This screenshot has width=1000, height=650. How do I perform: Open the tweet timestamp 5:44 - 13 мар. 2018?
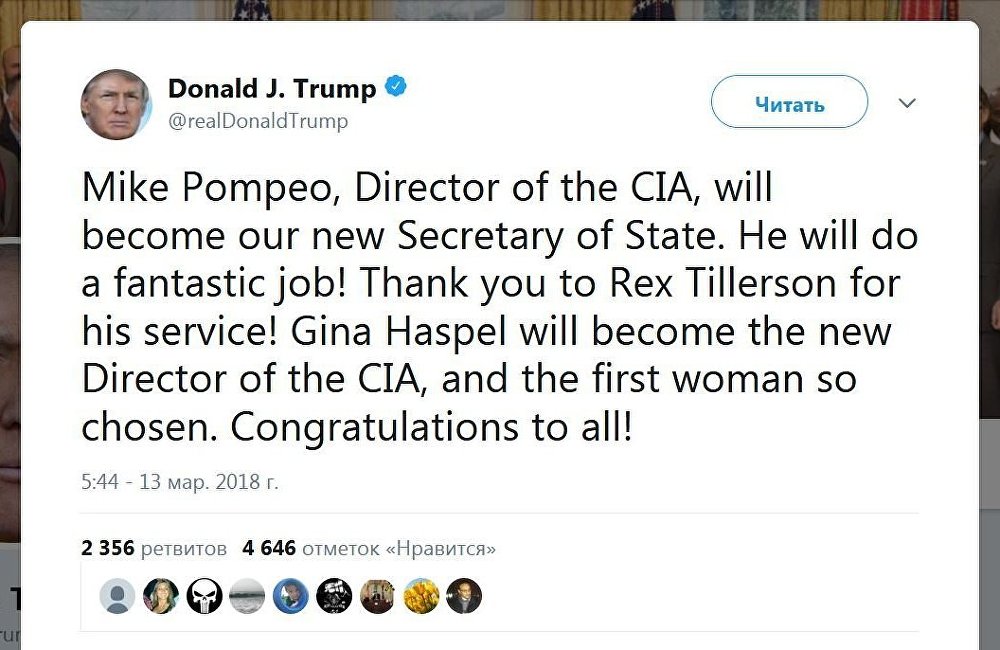pyautogui.click(x=180, y=482)
